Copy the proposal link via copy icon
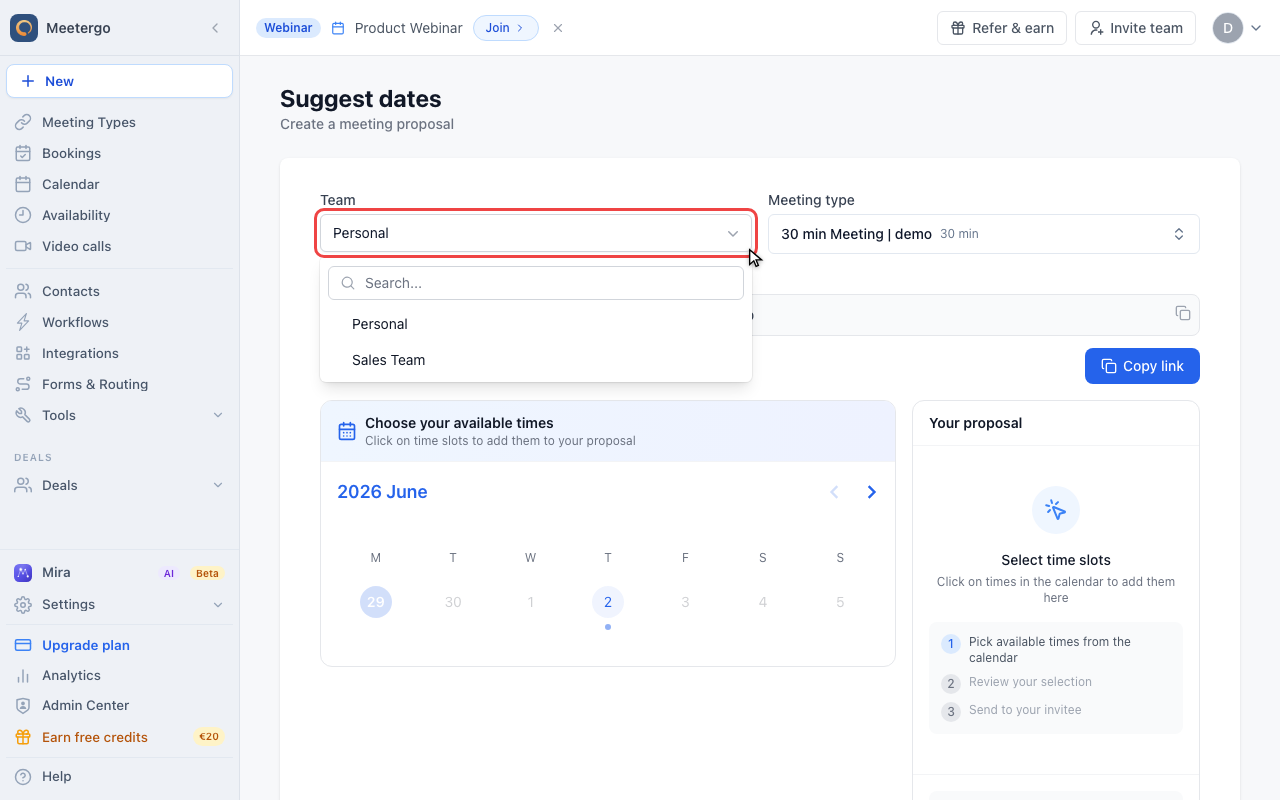Viewport: 1280px width, 800px height. (1183, 313)
